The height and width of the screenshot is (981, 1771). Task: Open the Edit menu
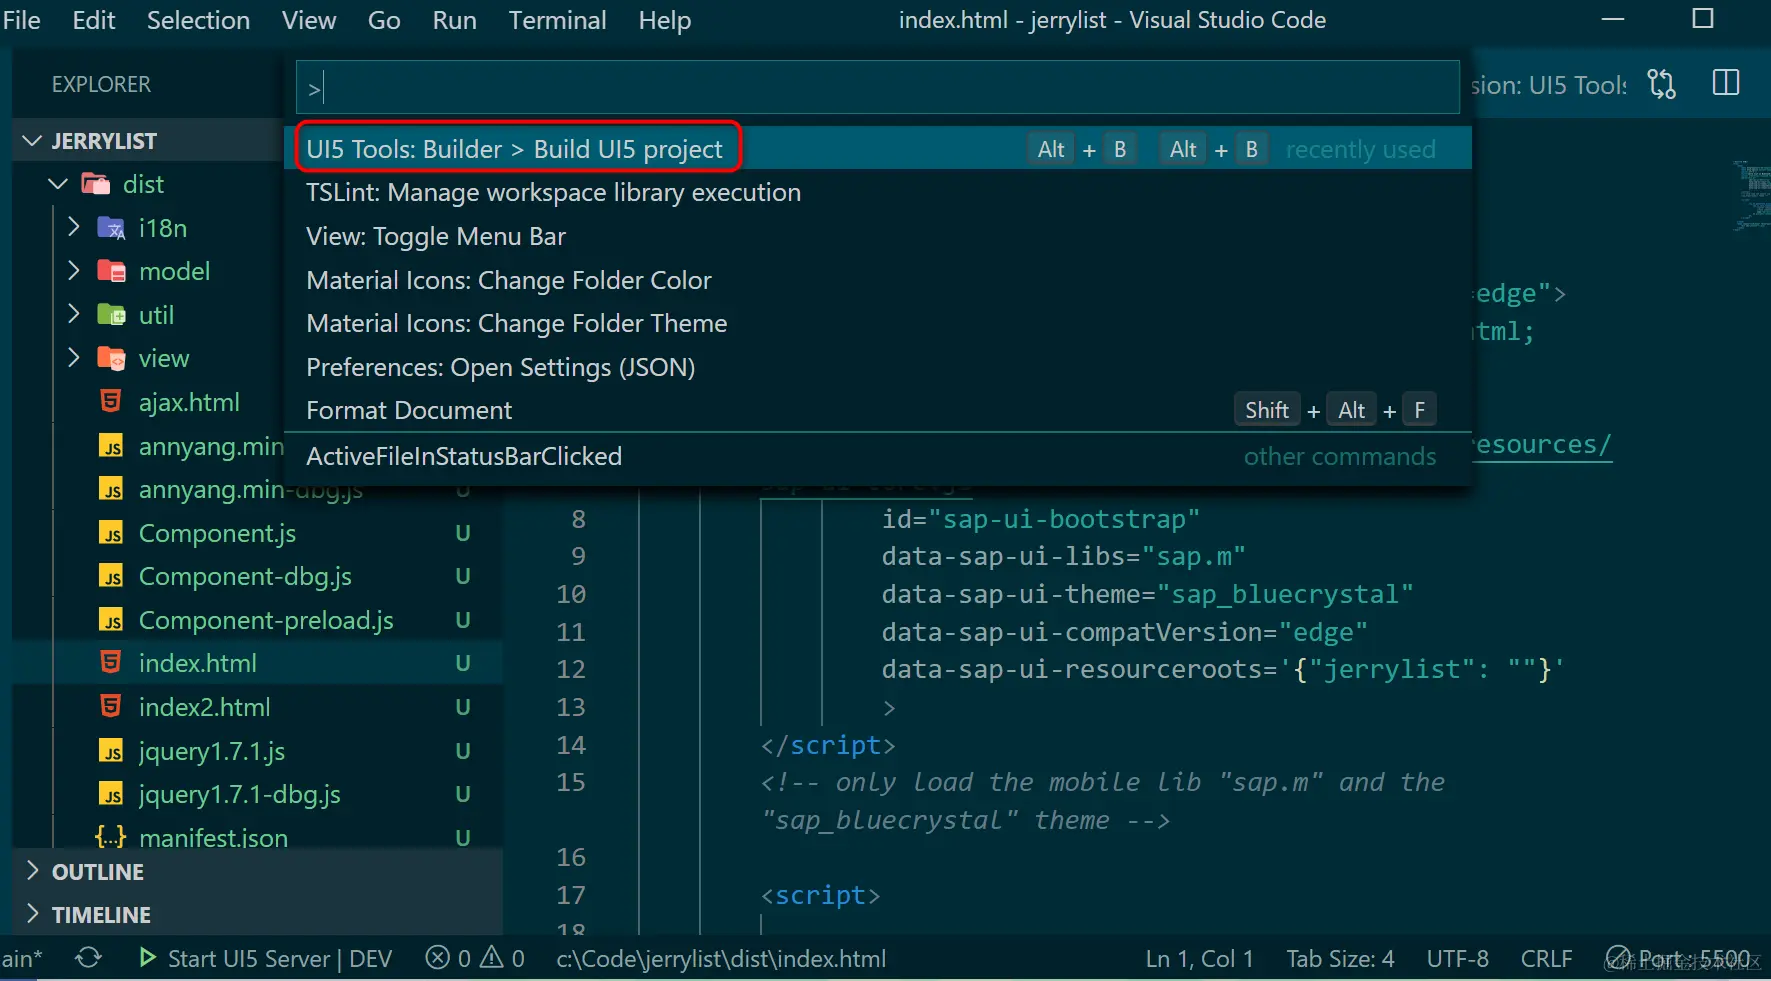[x=94, y=20]
